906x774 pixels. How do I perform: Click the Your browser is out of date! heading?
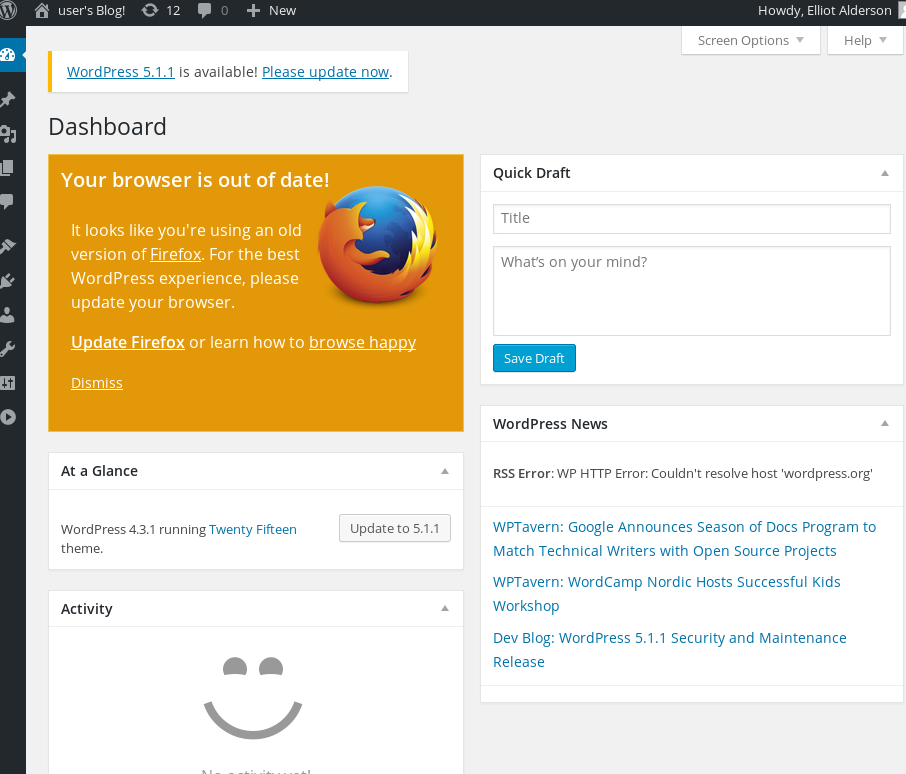[195, 180]
